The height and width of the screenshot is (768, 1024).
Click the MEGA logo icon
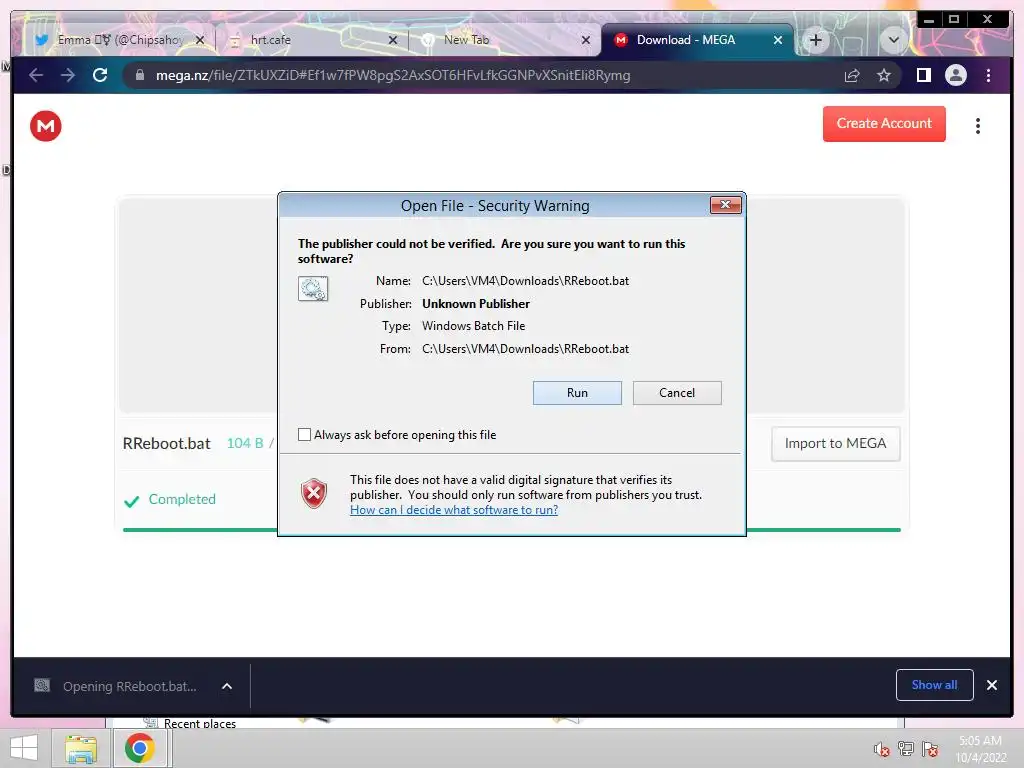point(46,125)
